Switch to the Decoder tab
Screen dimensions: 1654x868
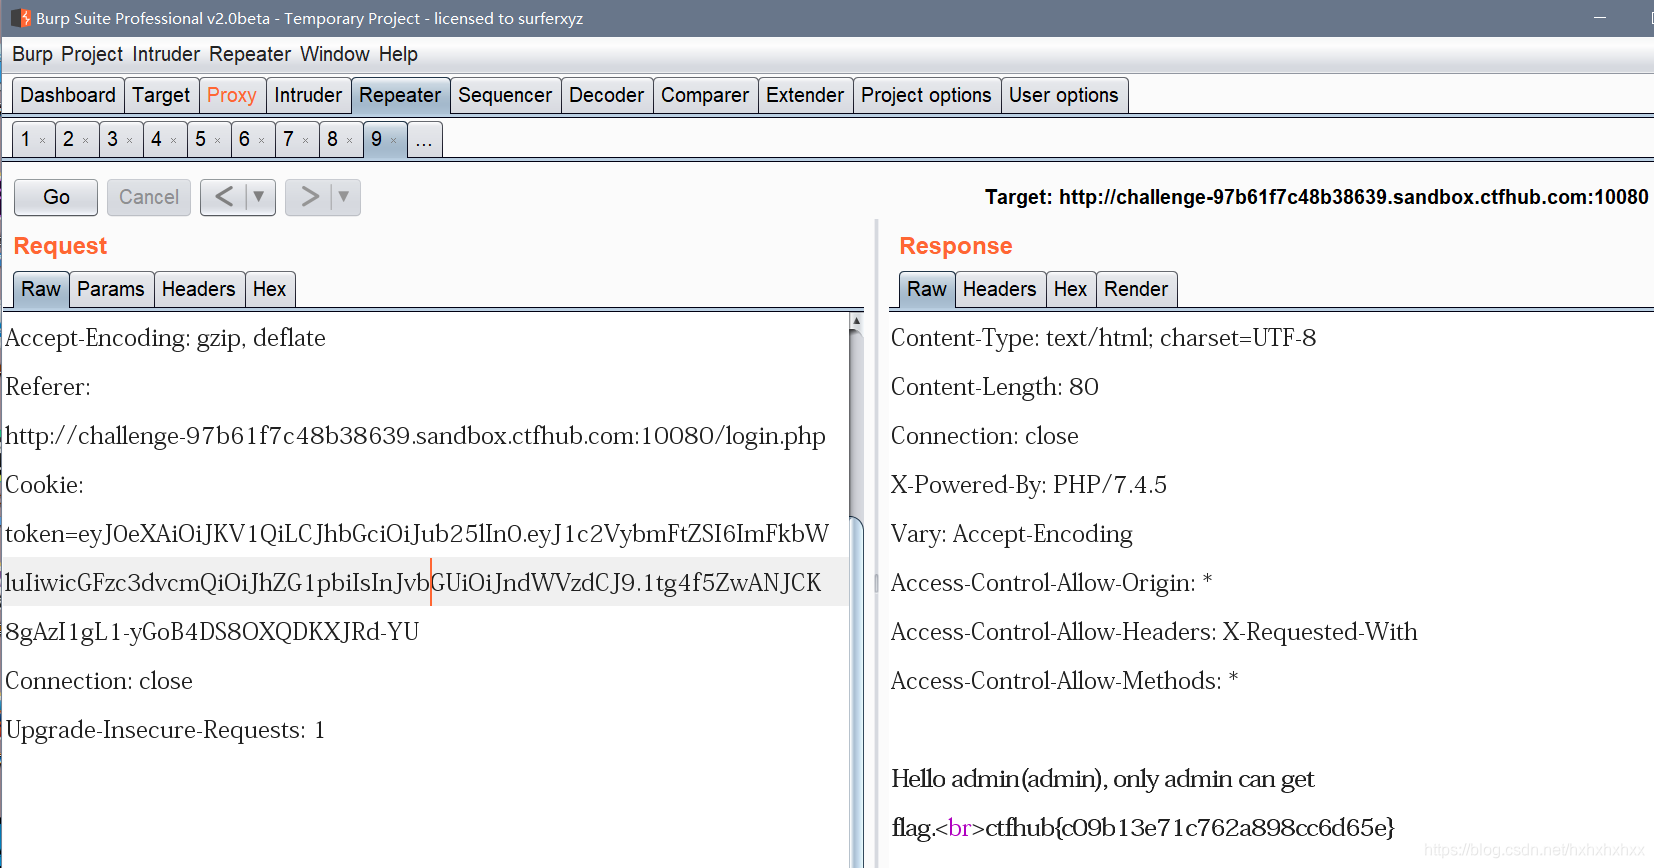click(607, 95)
